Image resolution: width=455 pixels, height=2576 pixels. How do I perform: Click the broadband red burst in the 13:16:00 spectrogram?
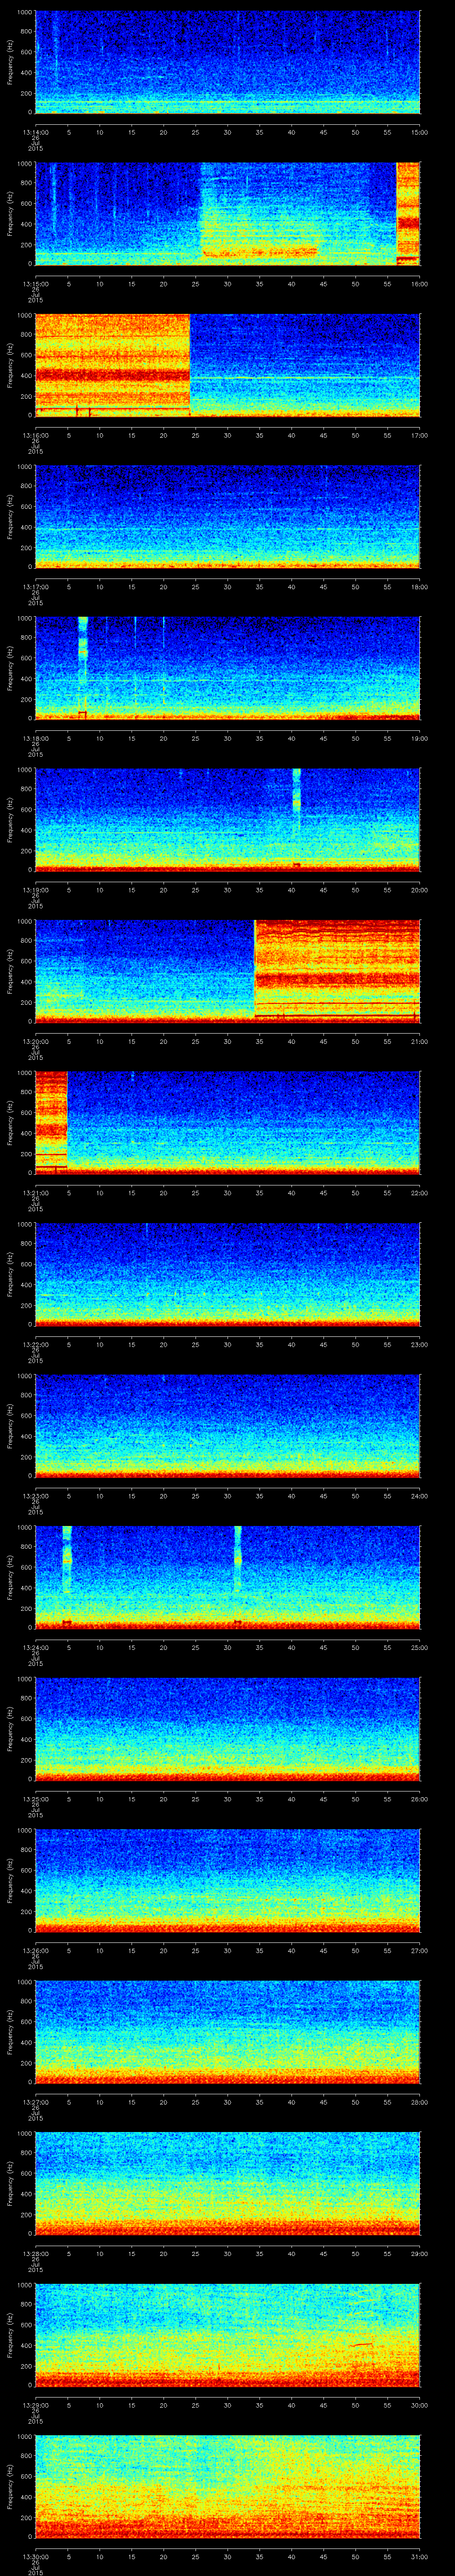coord(112,364)
